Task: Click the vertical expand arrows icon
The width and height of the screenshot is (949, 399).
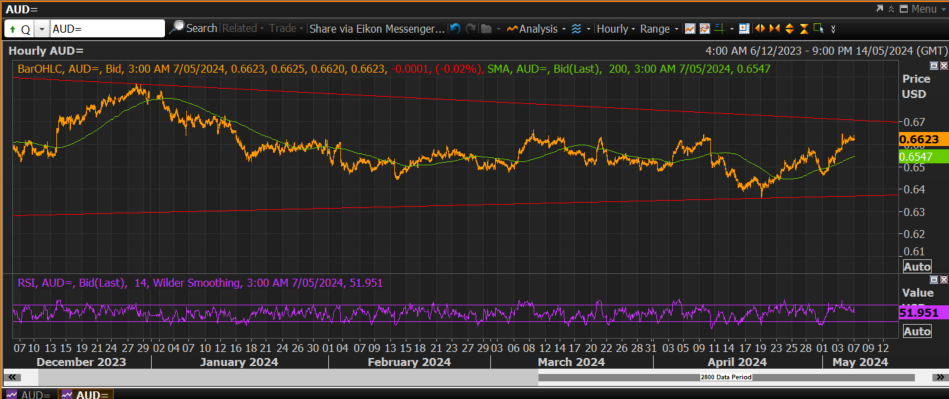Action: pyautogui.click(x=789, y=28)
